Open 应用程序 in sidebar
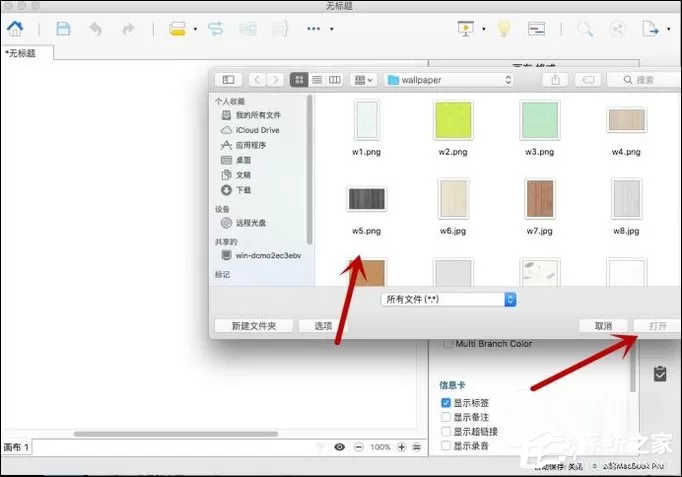This screenshot has height=477, width=682. click(x=244, y=145)
